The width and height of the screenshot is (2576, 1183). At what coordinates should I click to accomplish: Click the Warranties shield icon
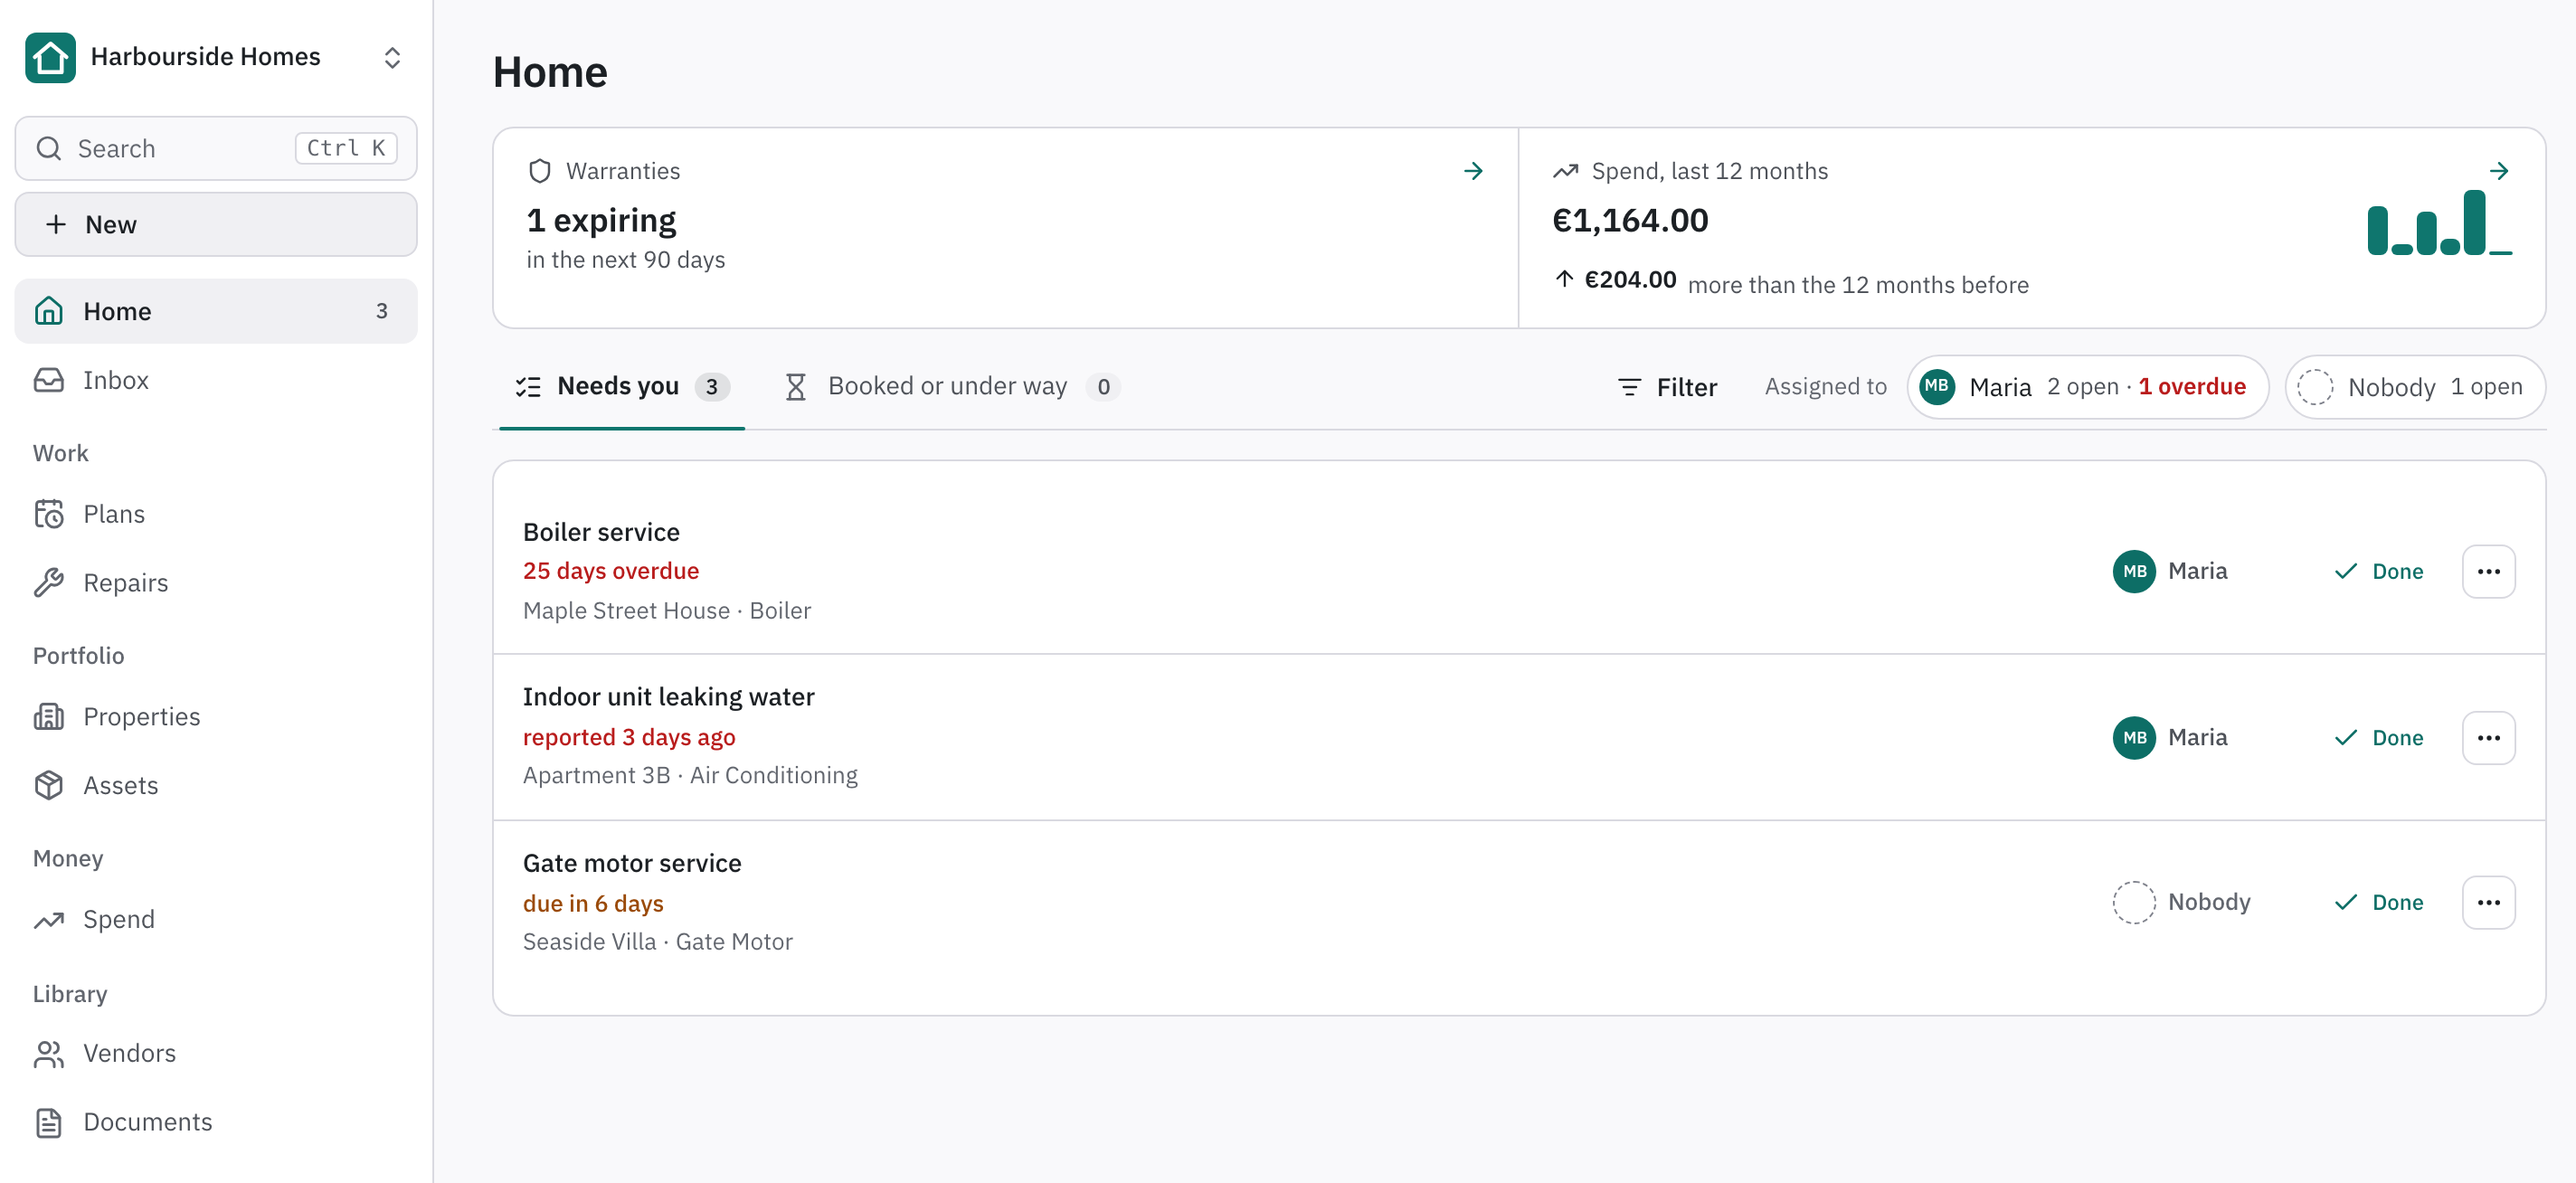point(540,171)
